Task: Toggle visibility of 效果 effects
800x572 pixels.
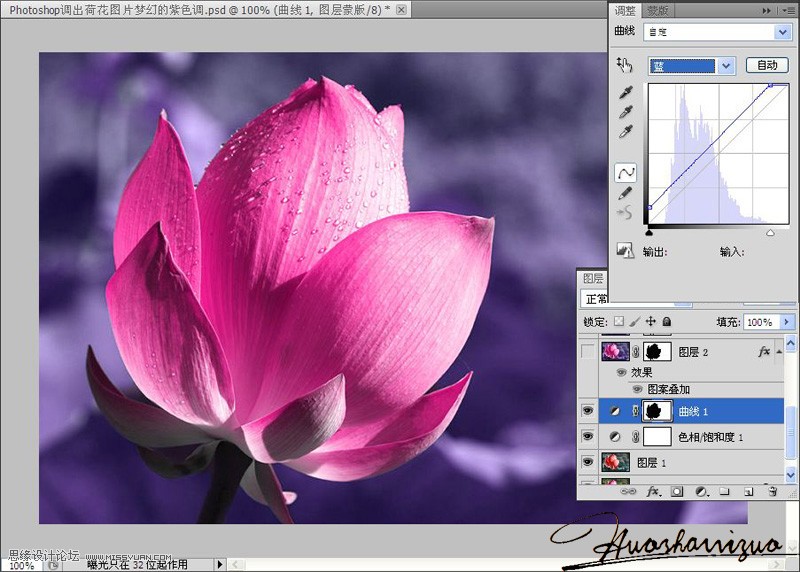Action: coord(621,372)
